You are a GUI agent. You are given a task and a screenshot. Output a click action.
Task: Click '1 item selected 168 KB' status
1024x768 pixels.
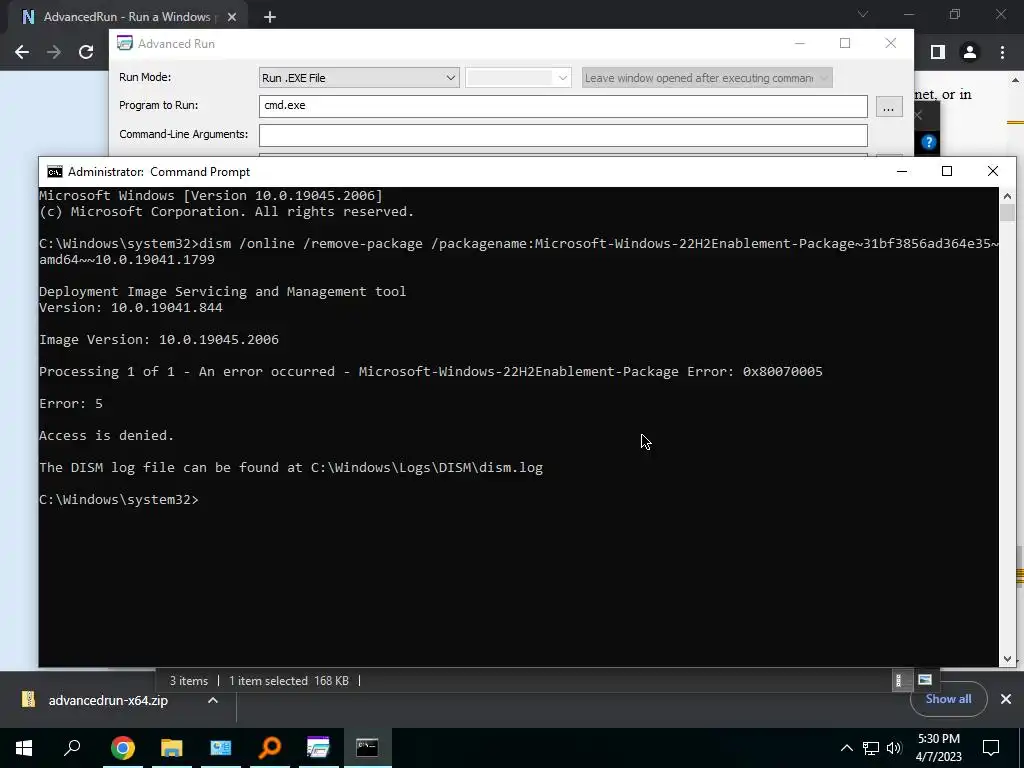pos(289,680)
